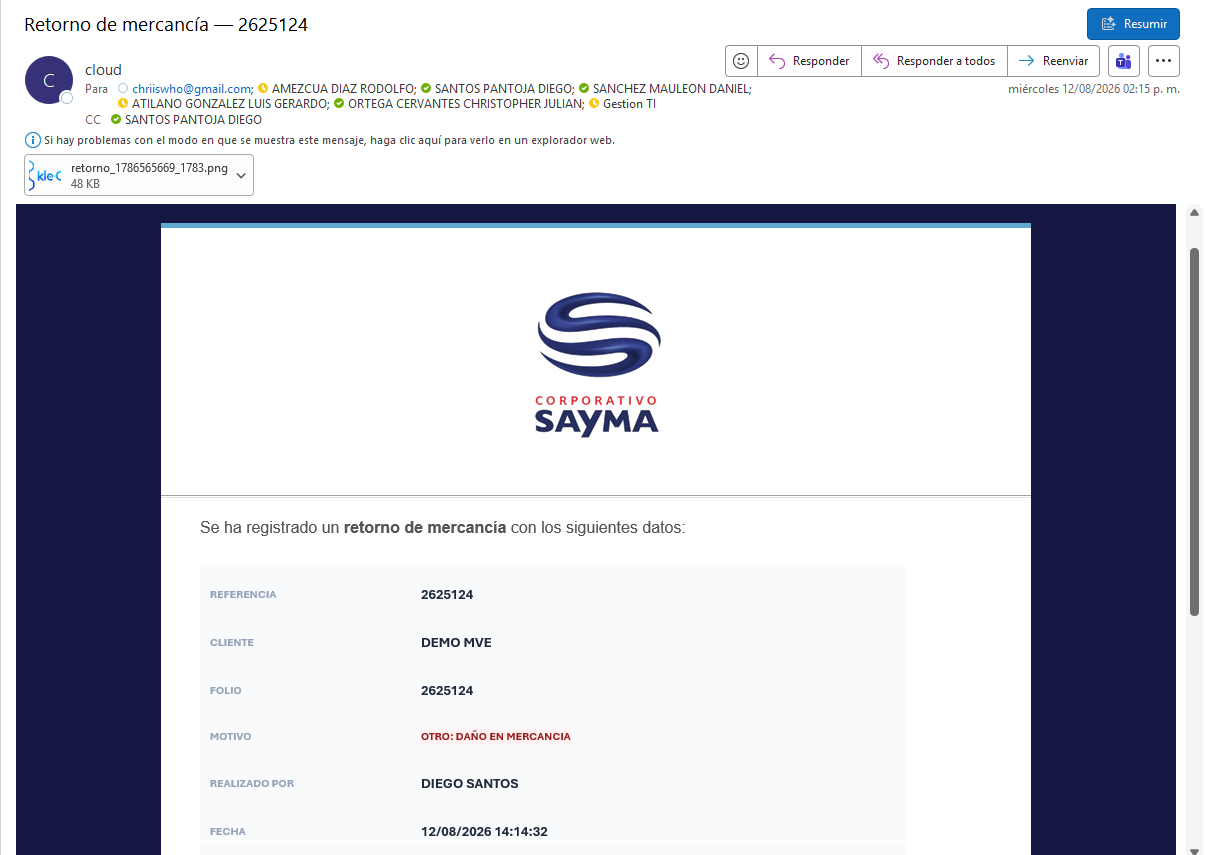The image size is (1206, 855).
Task: Click the info icon in the message bar
Action: click(33, 140)
